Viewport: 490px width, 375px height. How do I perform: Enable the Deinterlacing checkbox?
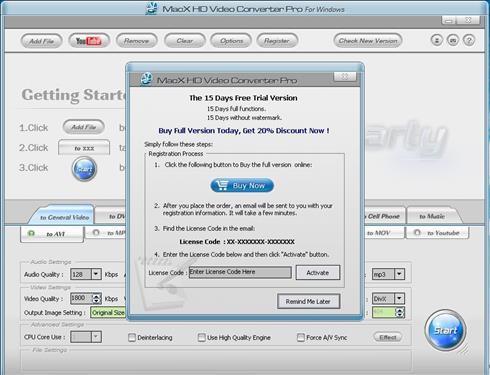(x=132, y=338)
